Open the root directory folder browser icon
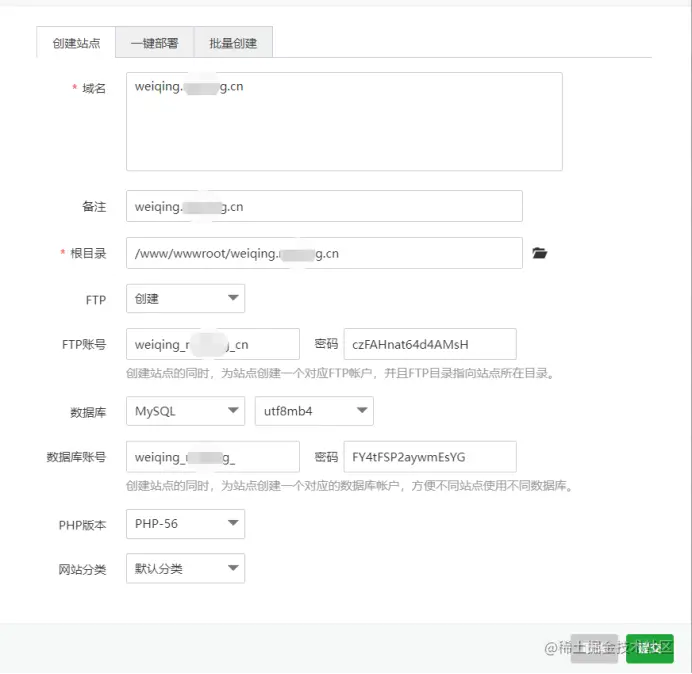Viewport: 692px width, 674px height. pos(539,253)
